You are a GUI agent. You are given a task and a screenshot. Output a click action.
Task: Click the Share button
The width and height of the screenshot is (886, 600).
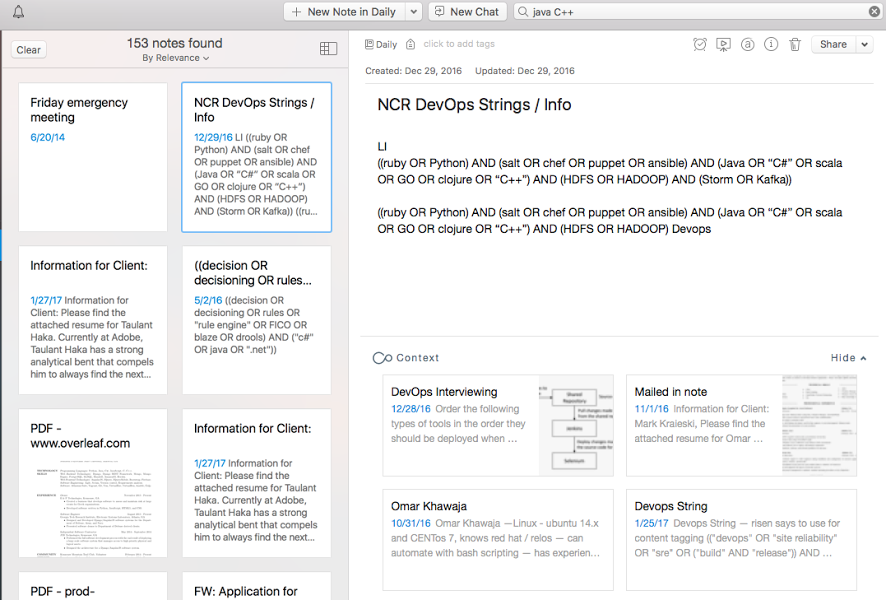tap(833, 44)
